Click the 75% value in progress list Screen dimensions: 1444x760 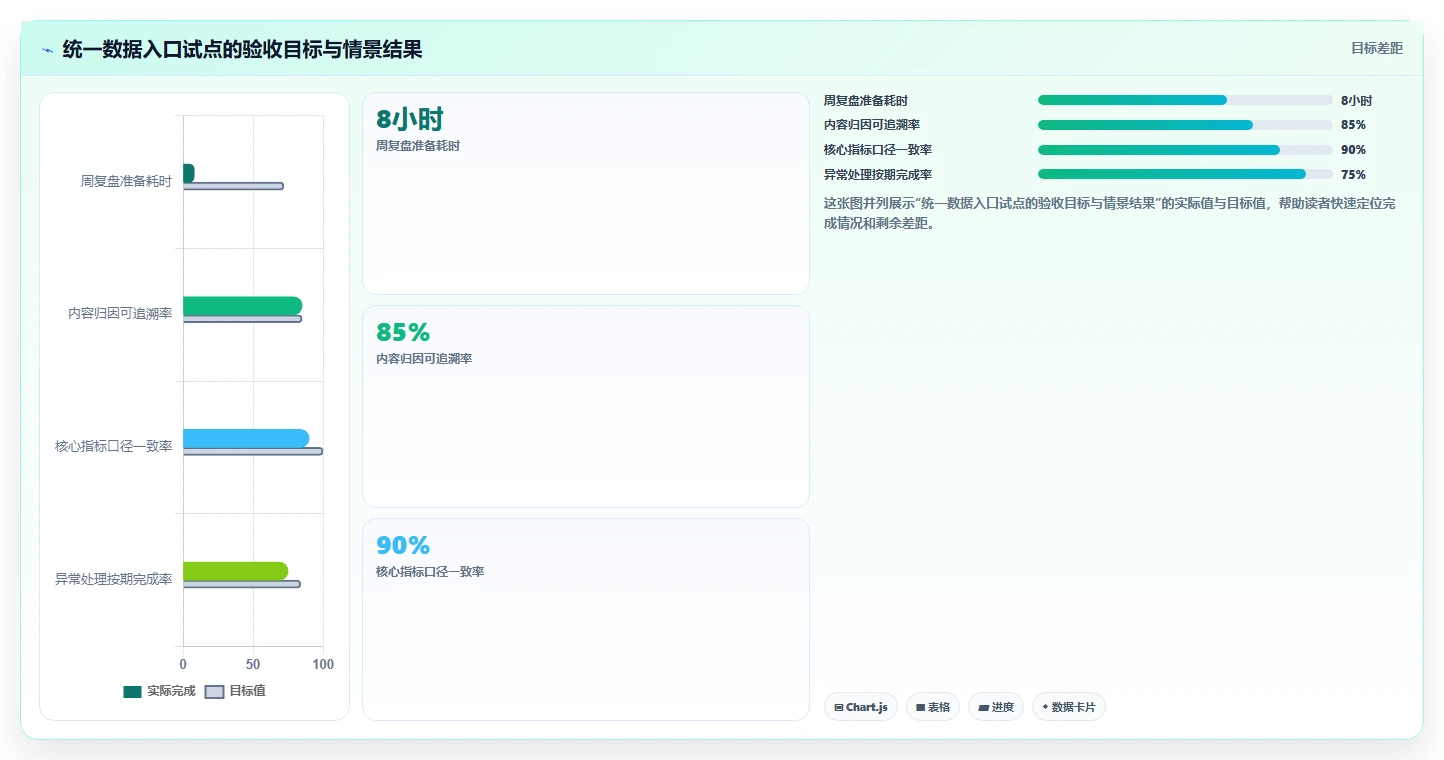(x=1353, y=175)
